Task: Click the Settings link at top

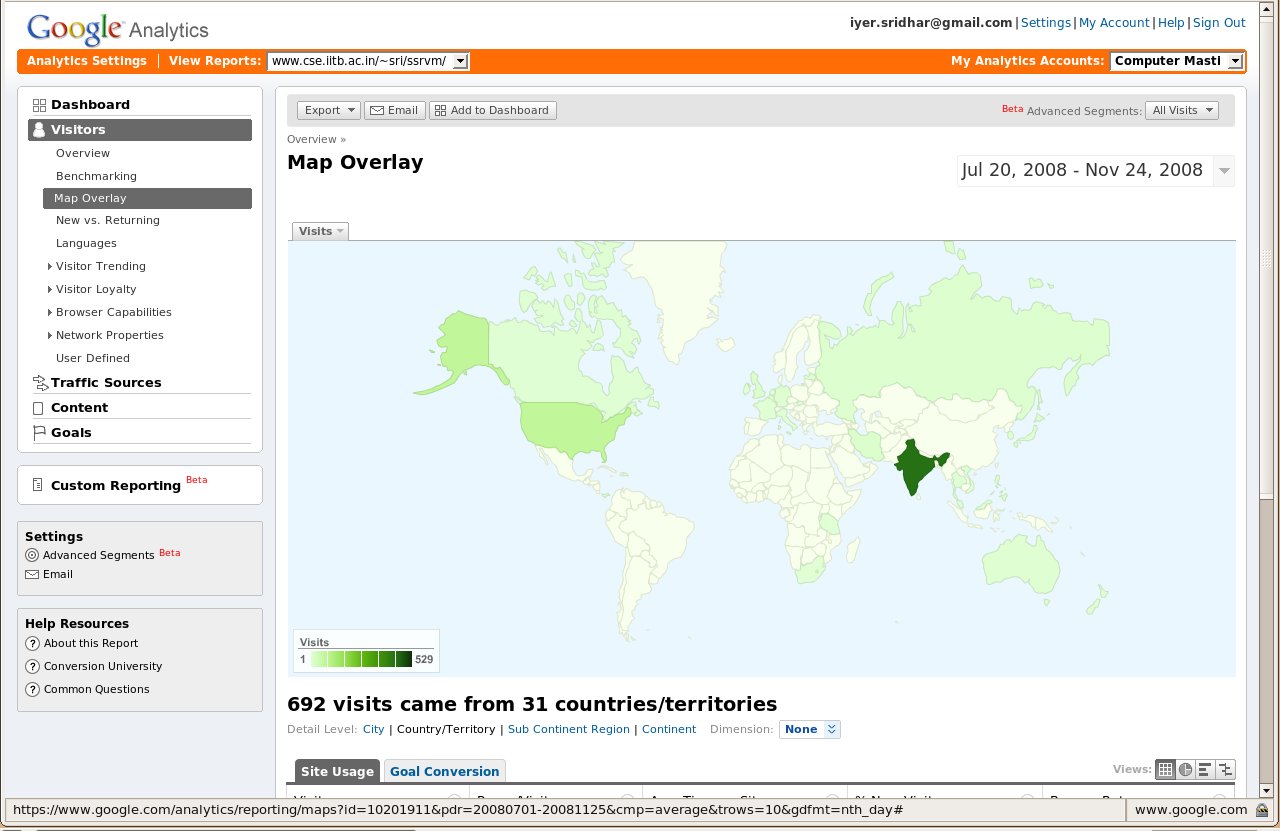Action: click(x=1046, y=22)
